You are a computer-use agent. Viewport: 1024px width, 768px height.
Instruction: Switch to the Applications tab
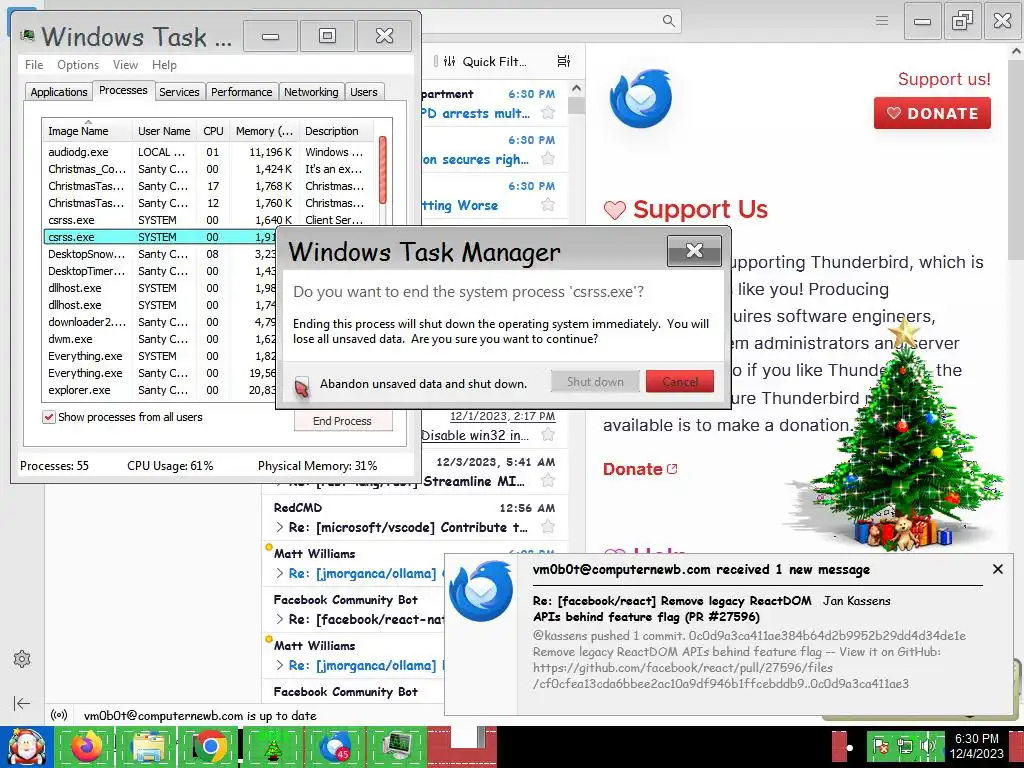coord(59,92)
